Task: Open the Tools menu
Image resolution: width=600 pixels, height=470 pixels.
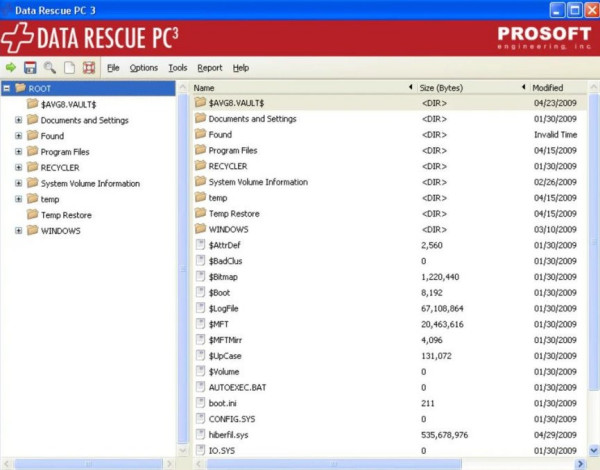Action: (178, 67)
